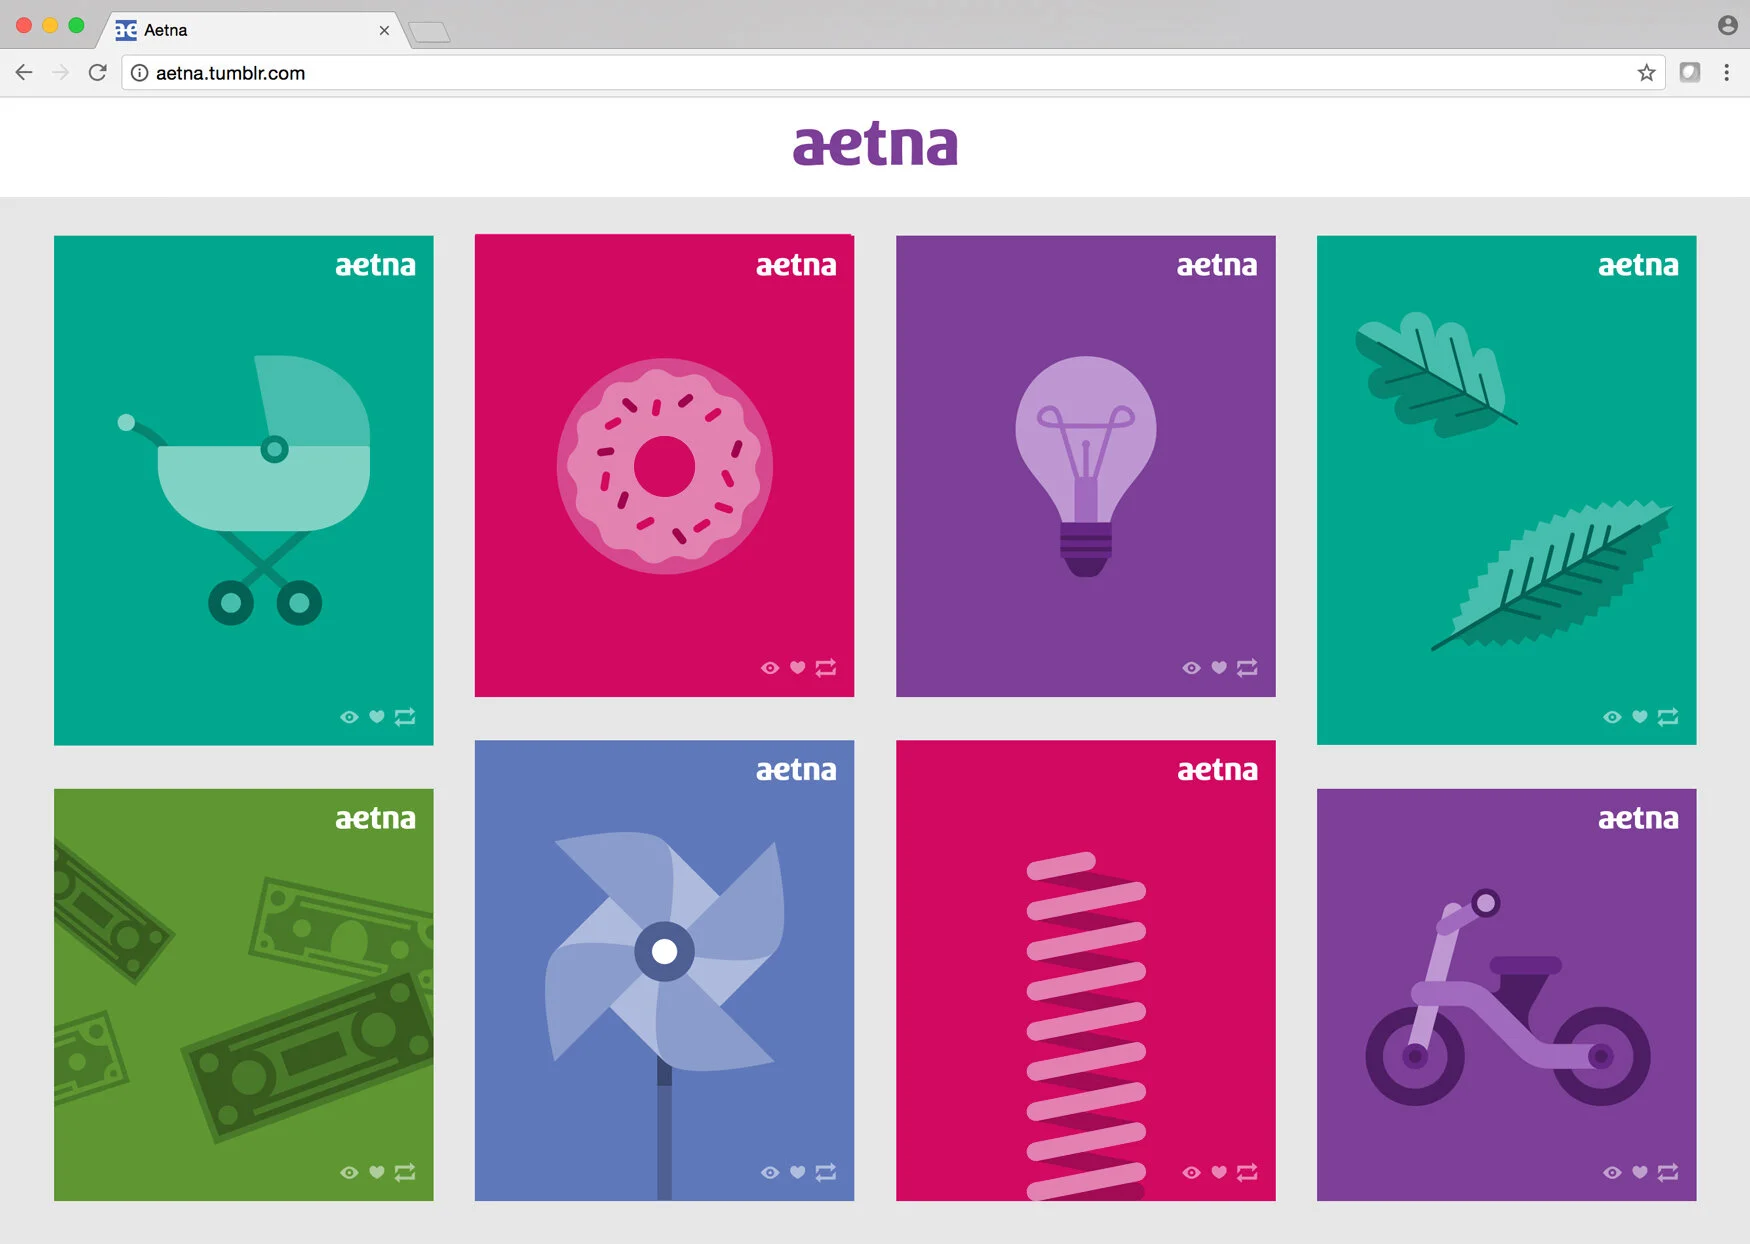Viewport: 1750px width, 1244px height.
Task: Like the baby stroller post with heart icon
Action: 377,717
